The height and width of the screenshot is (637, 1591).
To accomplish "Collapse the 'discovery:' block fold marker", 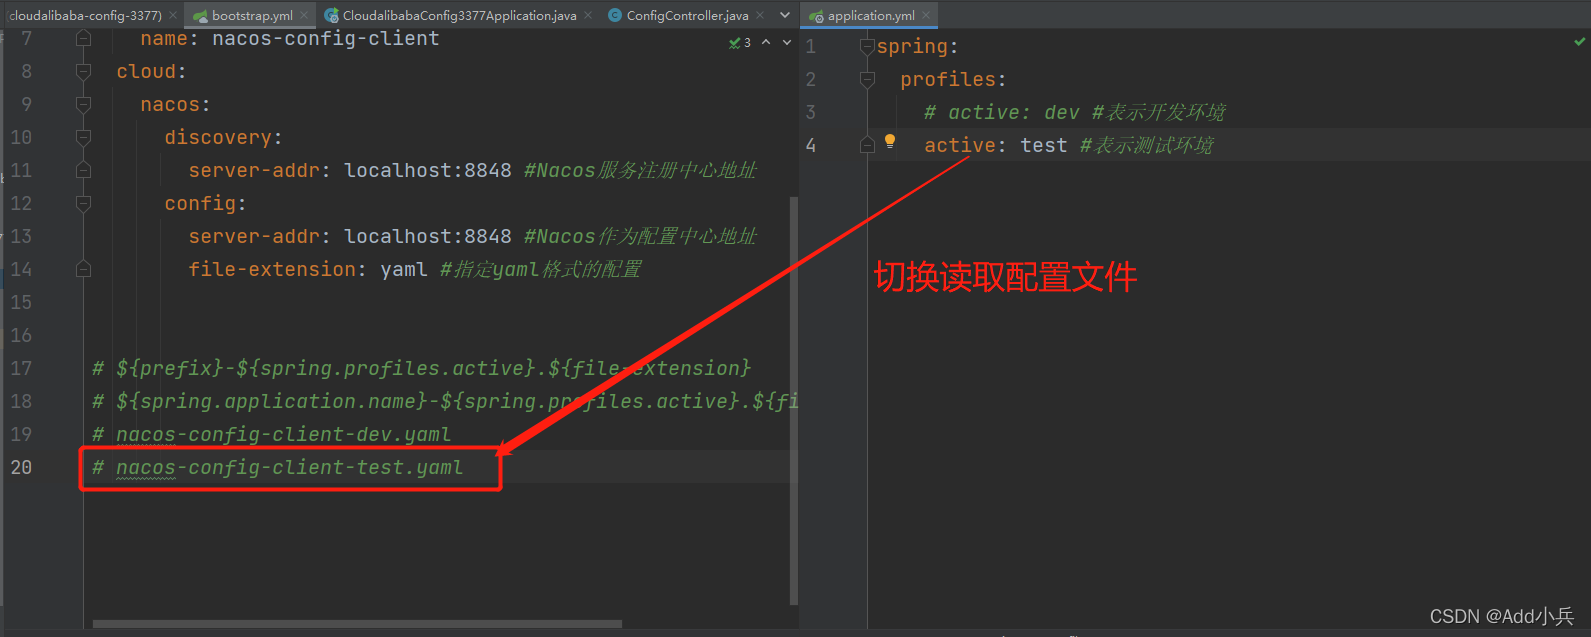I will pyautogui.click(x=84, y=137).
